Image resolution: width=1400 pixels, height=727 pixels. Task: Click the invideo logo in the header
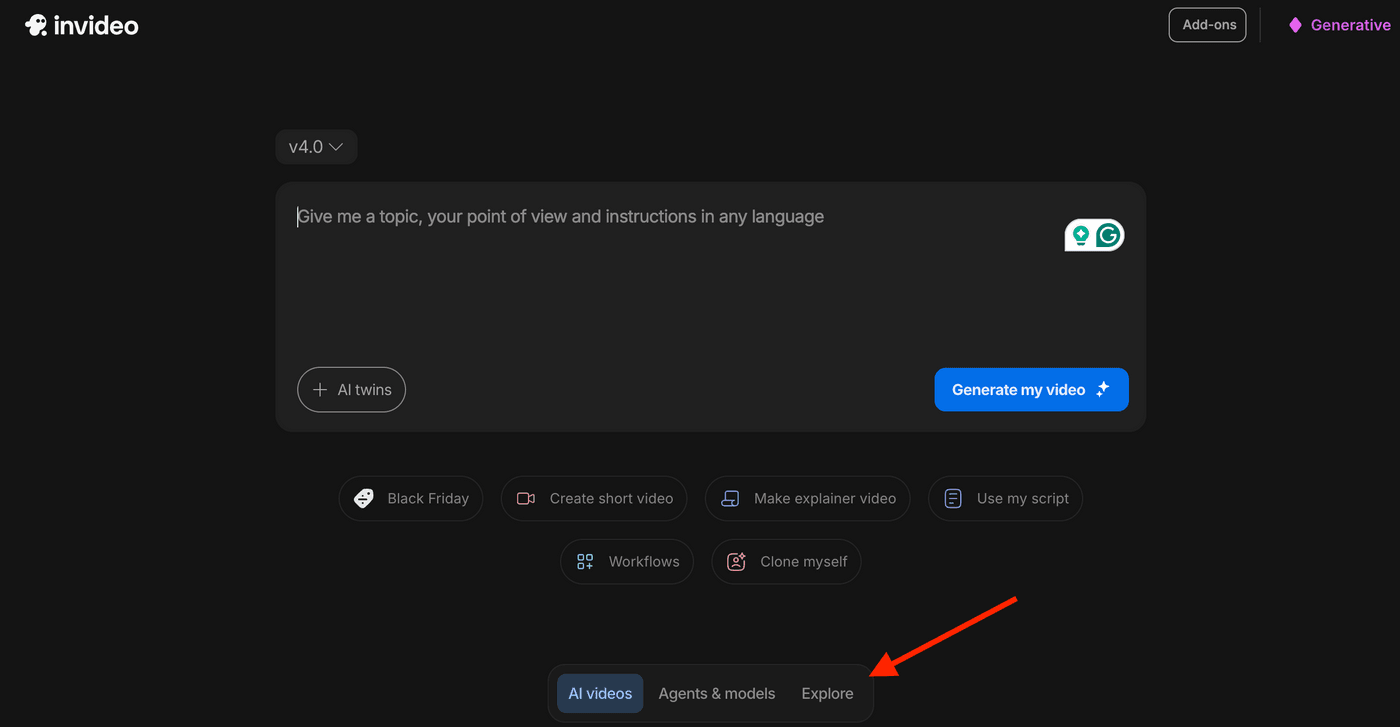(82, 25)
